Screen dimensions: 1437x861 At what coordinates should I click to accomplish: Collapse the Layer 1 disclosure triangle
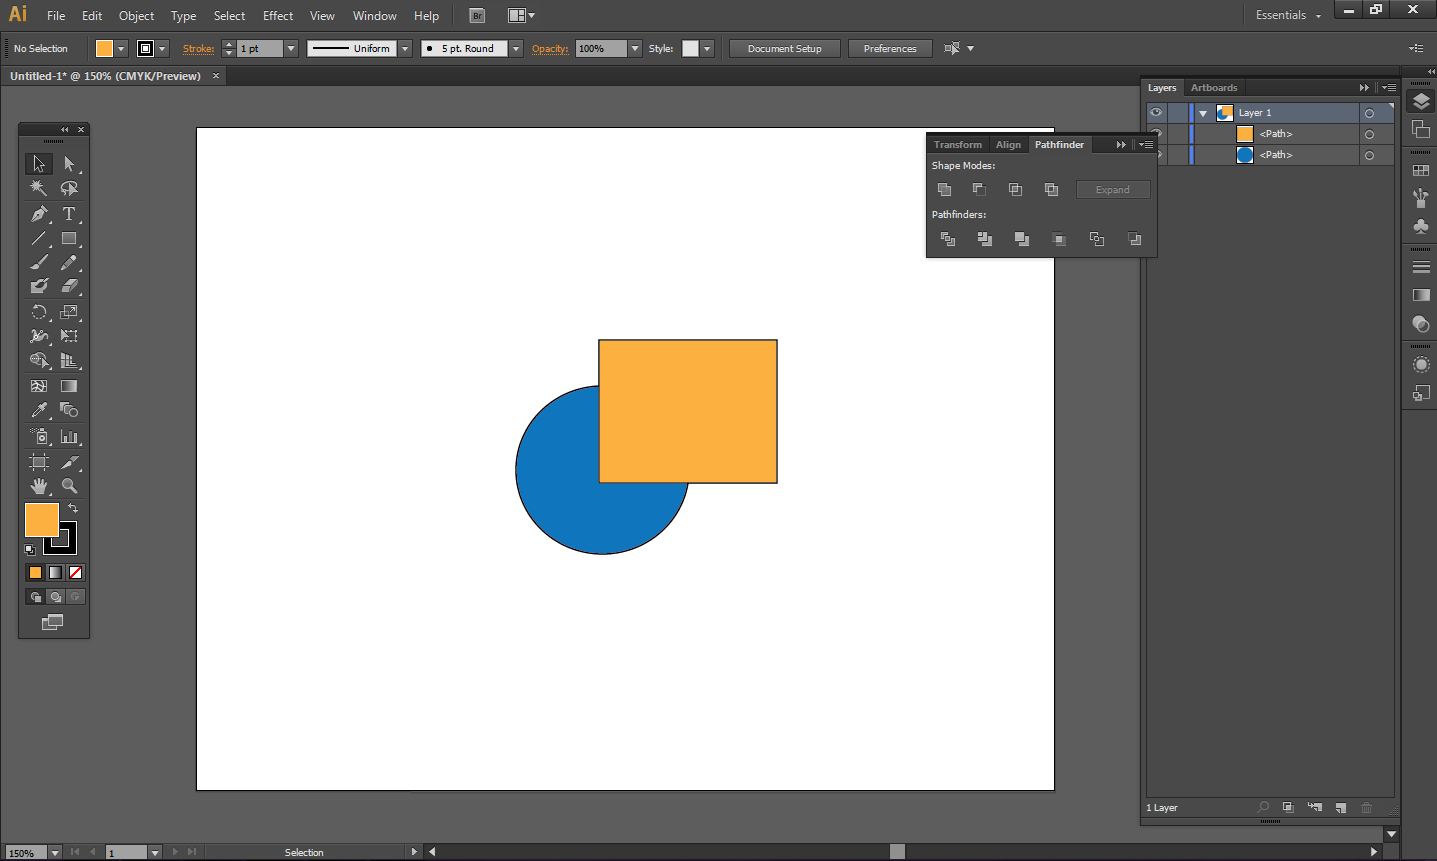pyautogui.click(x=1203, y=113)
